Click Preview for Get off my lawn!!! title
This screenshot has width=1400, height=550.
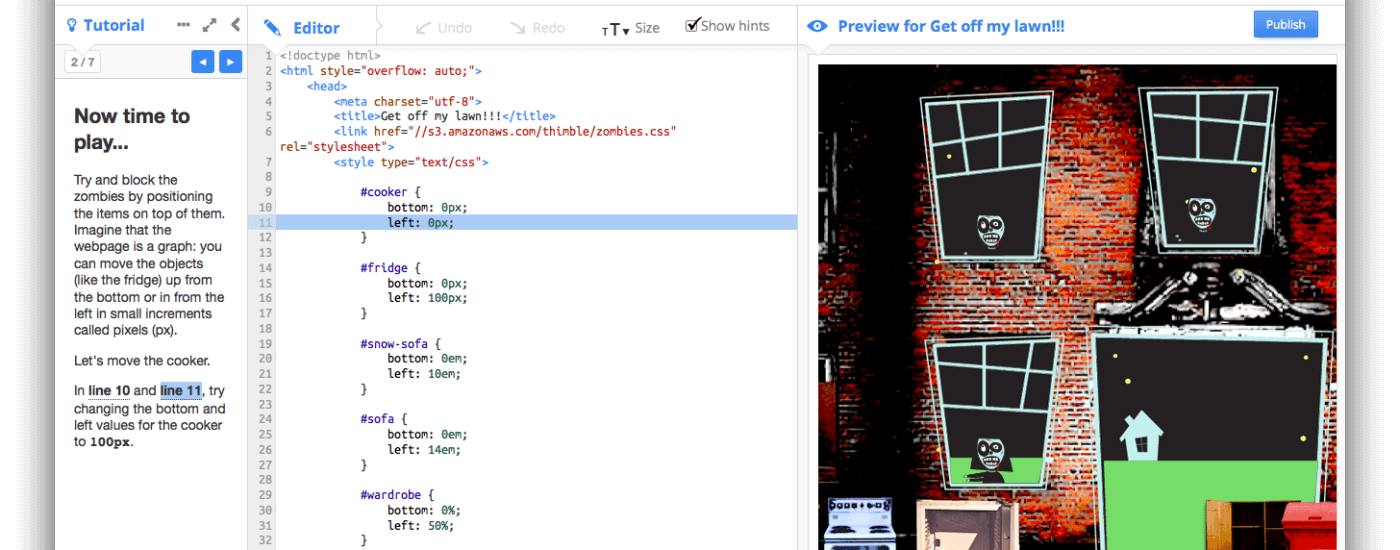click(x=951, y=26)
